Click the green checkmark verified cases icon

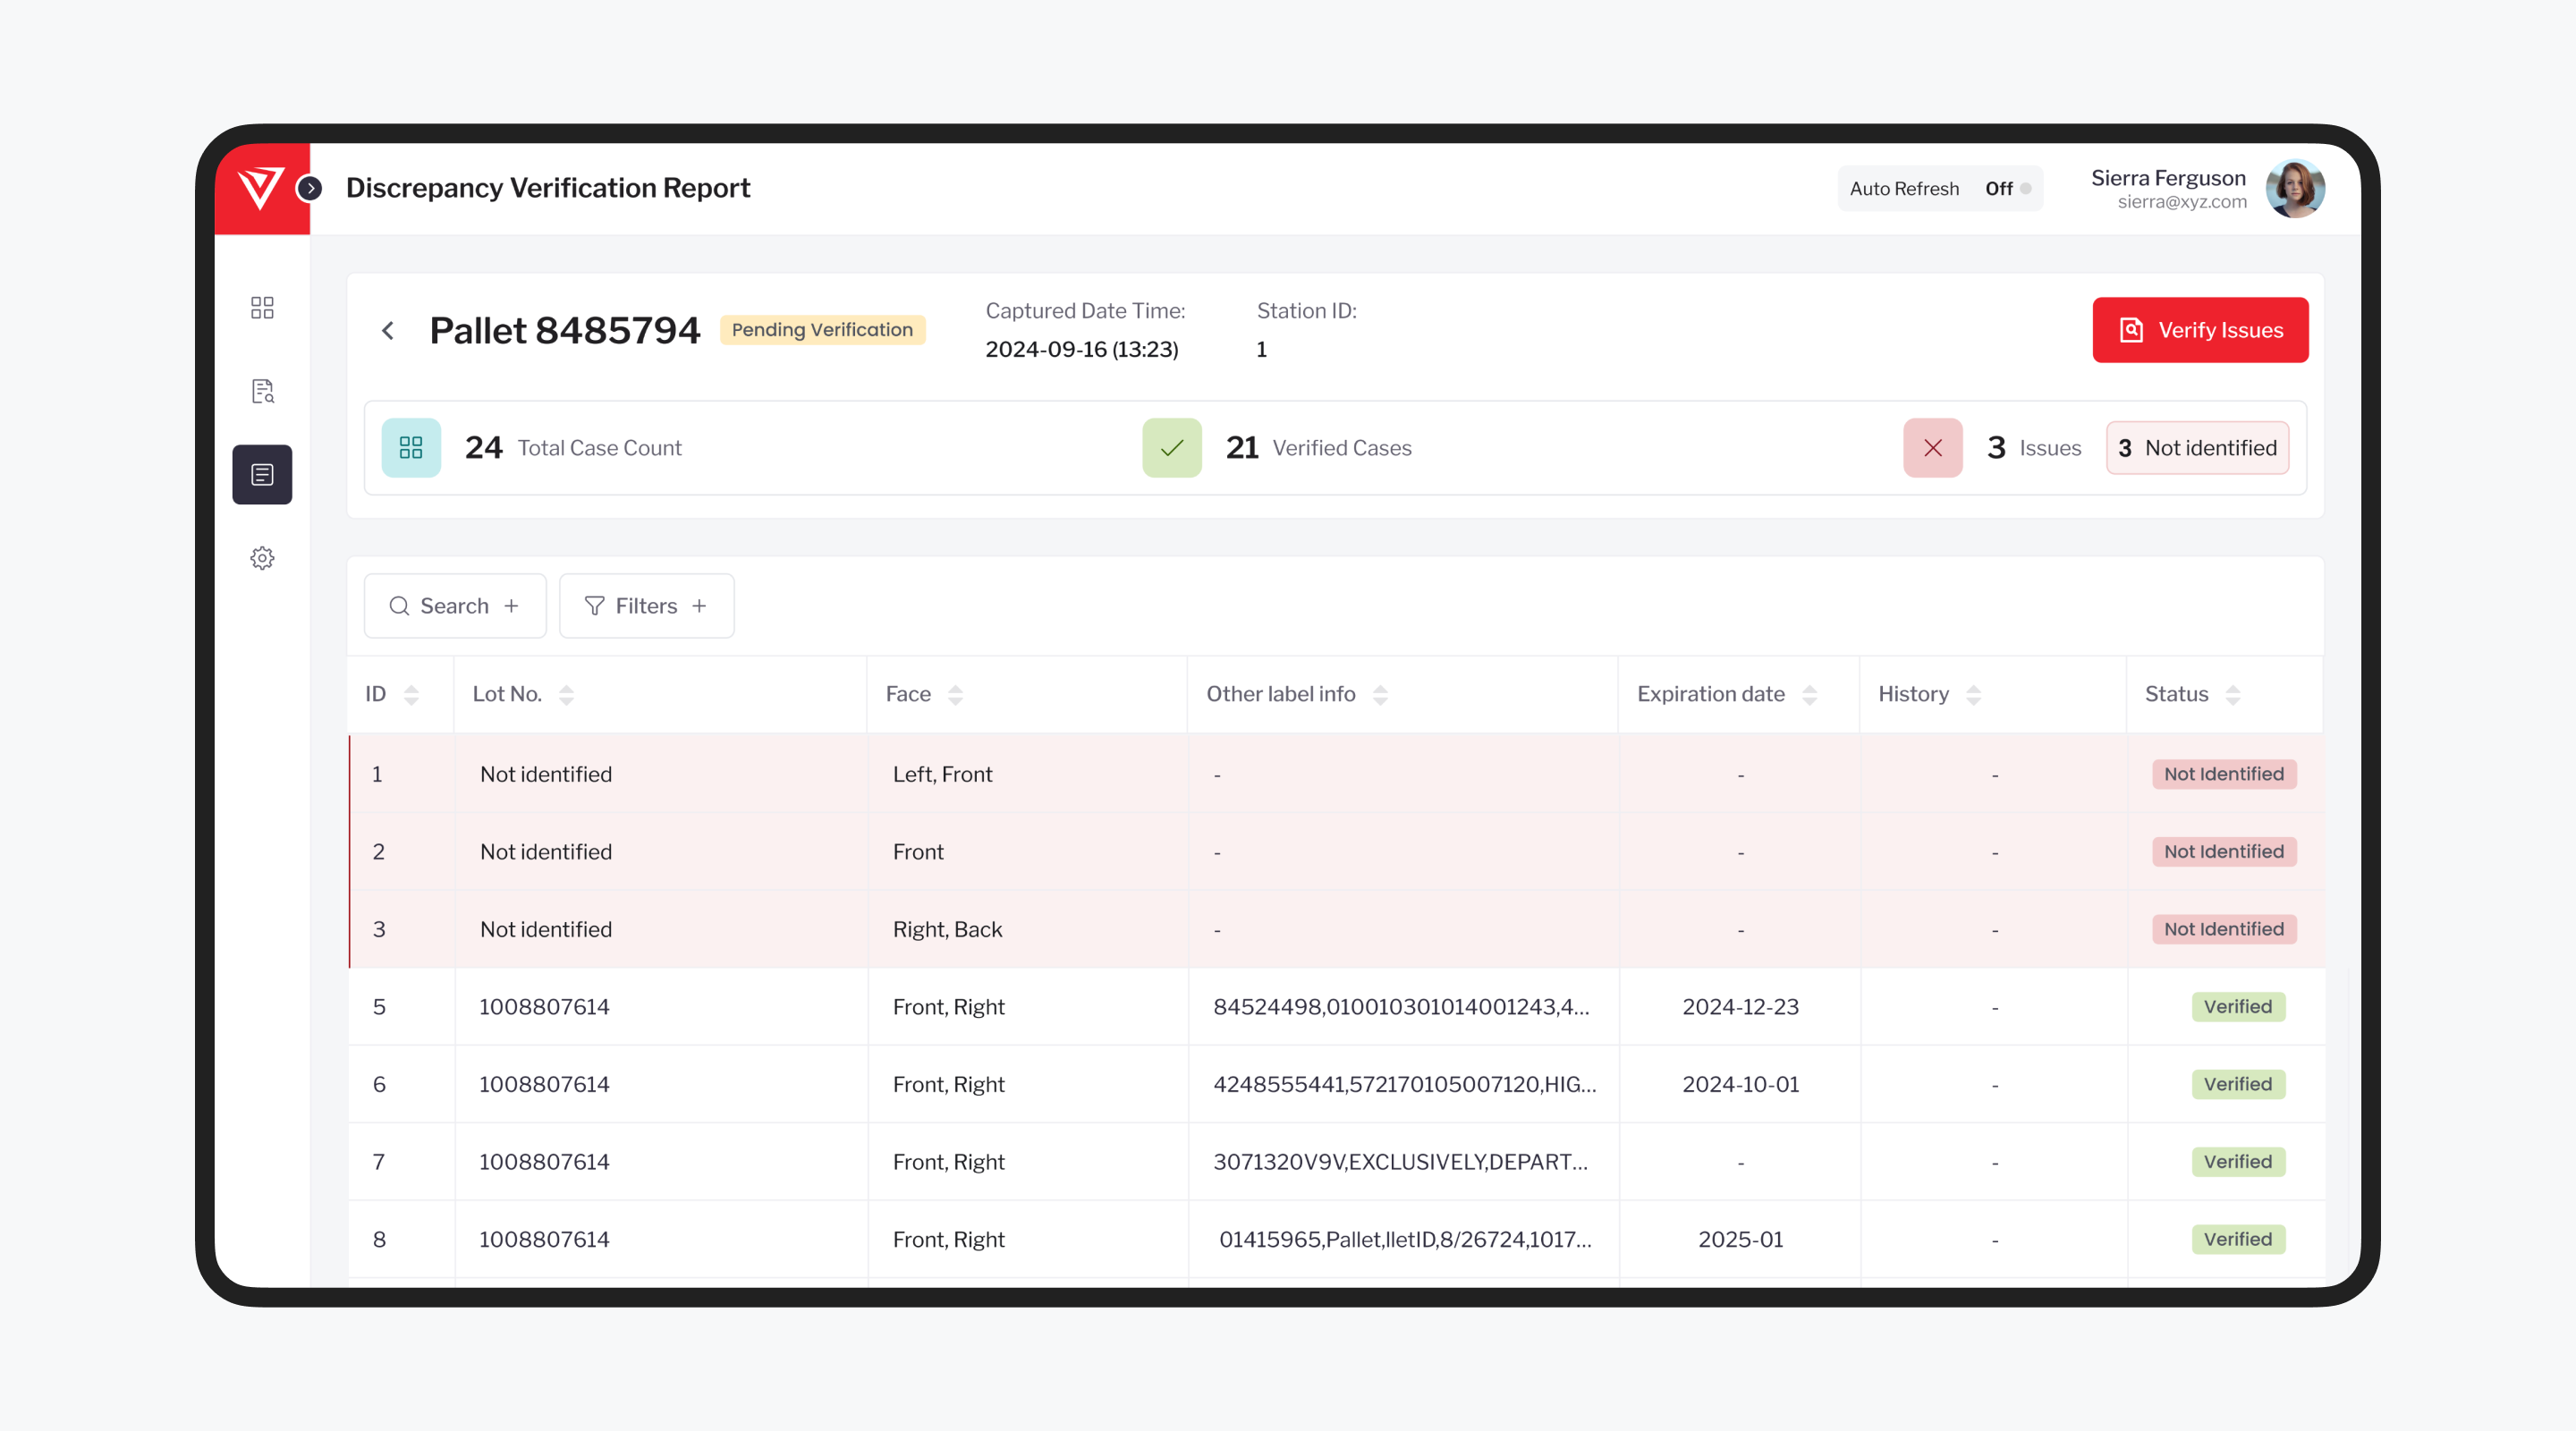pyautogui.click(x=1172, y=448)
